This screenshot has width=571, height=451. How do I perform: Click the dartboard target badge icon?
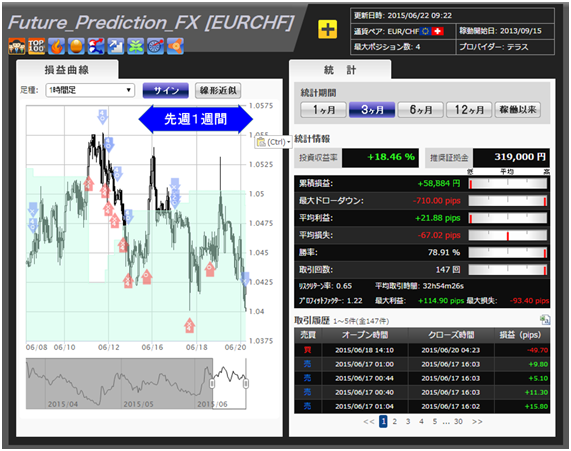(x=155, y=46)
